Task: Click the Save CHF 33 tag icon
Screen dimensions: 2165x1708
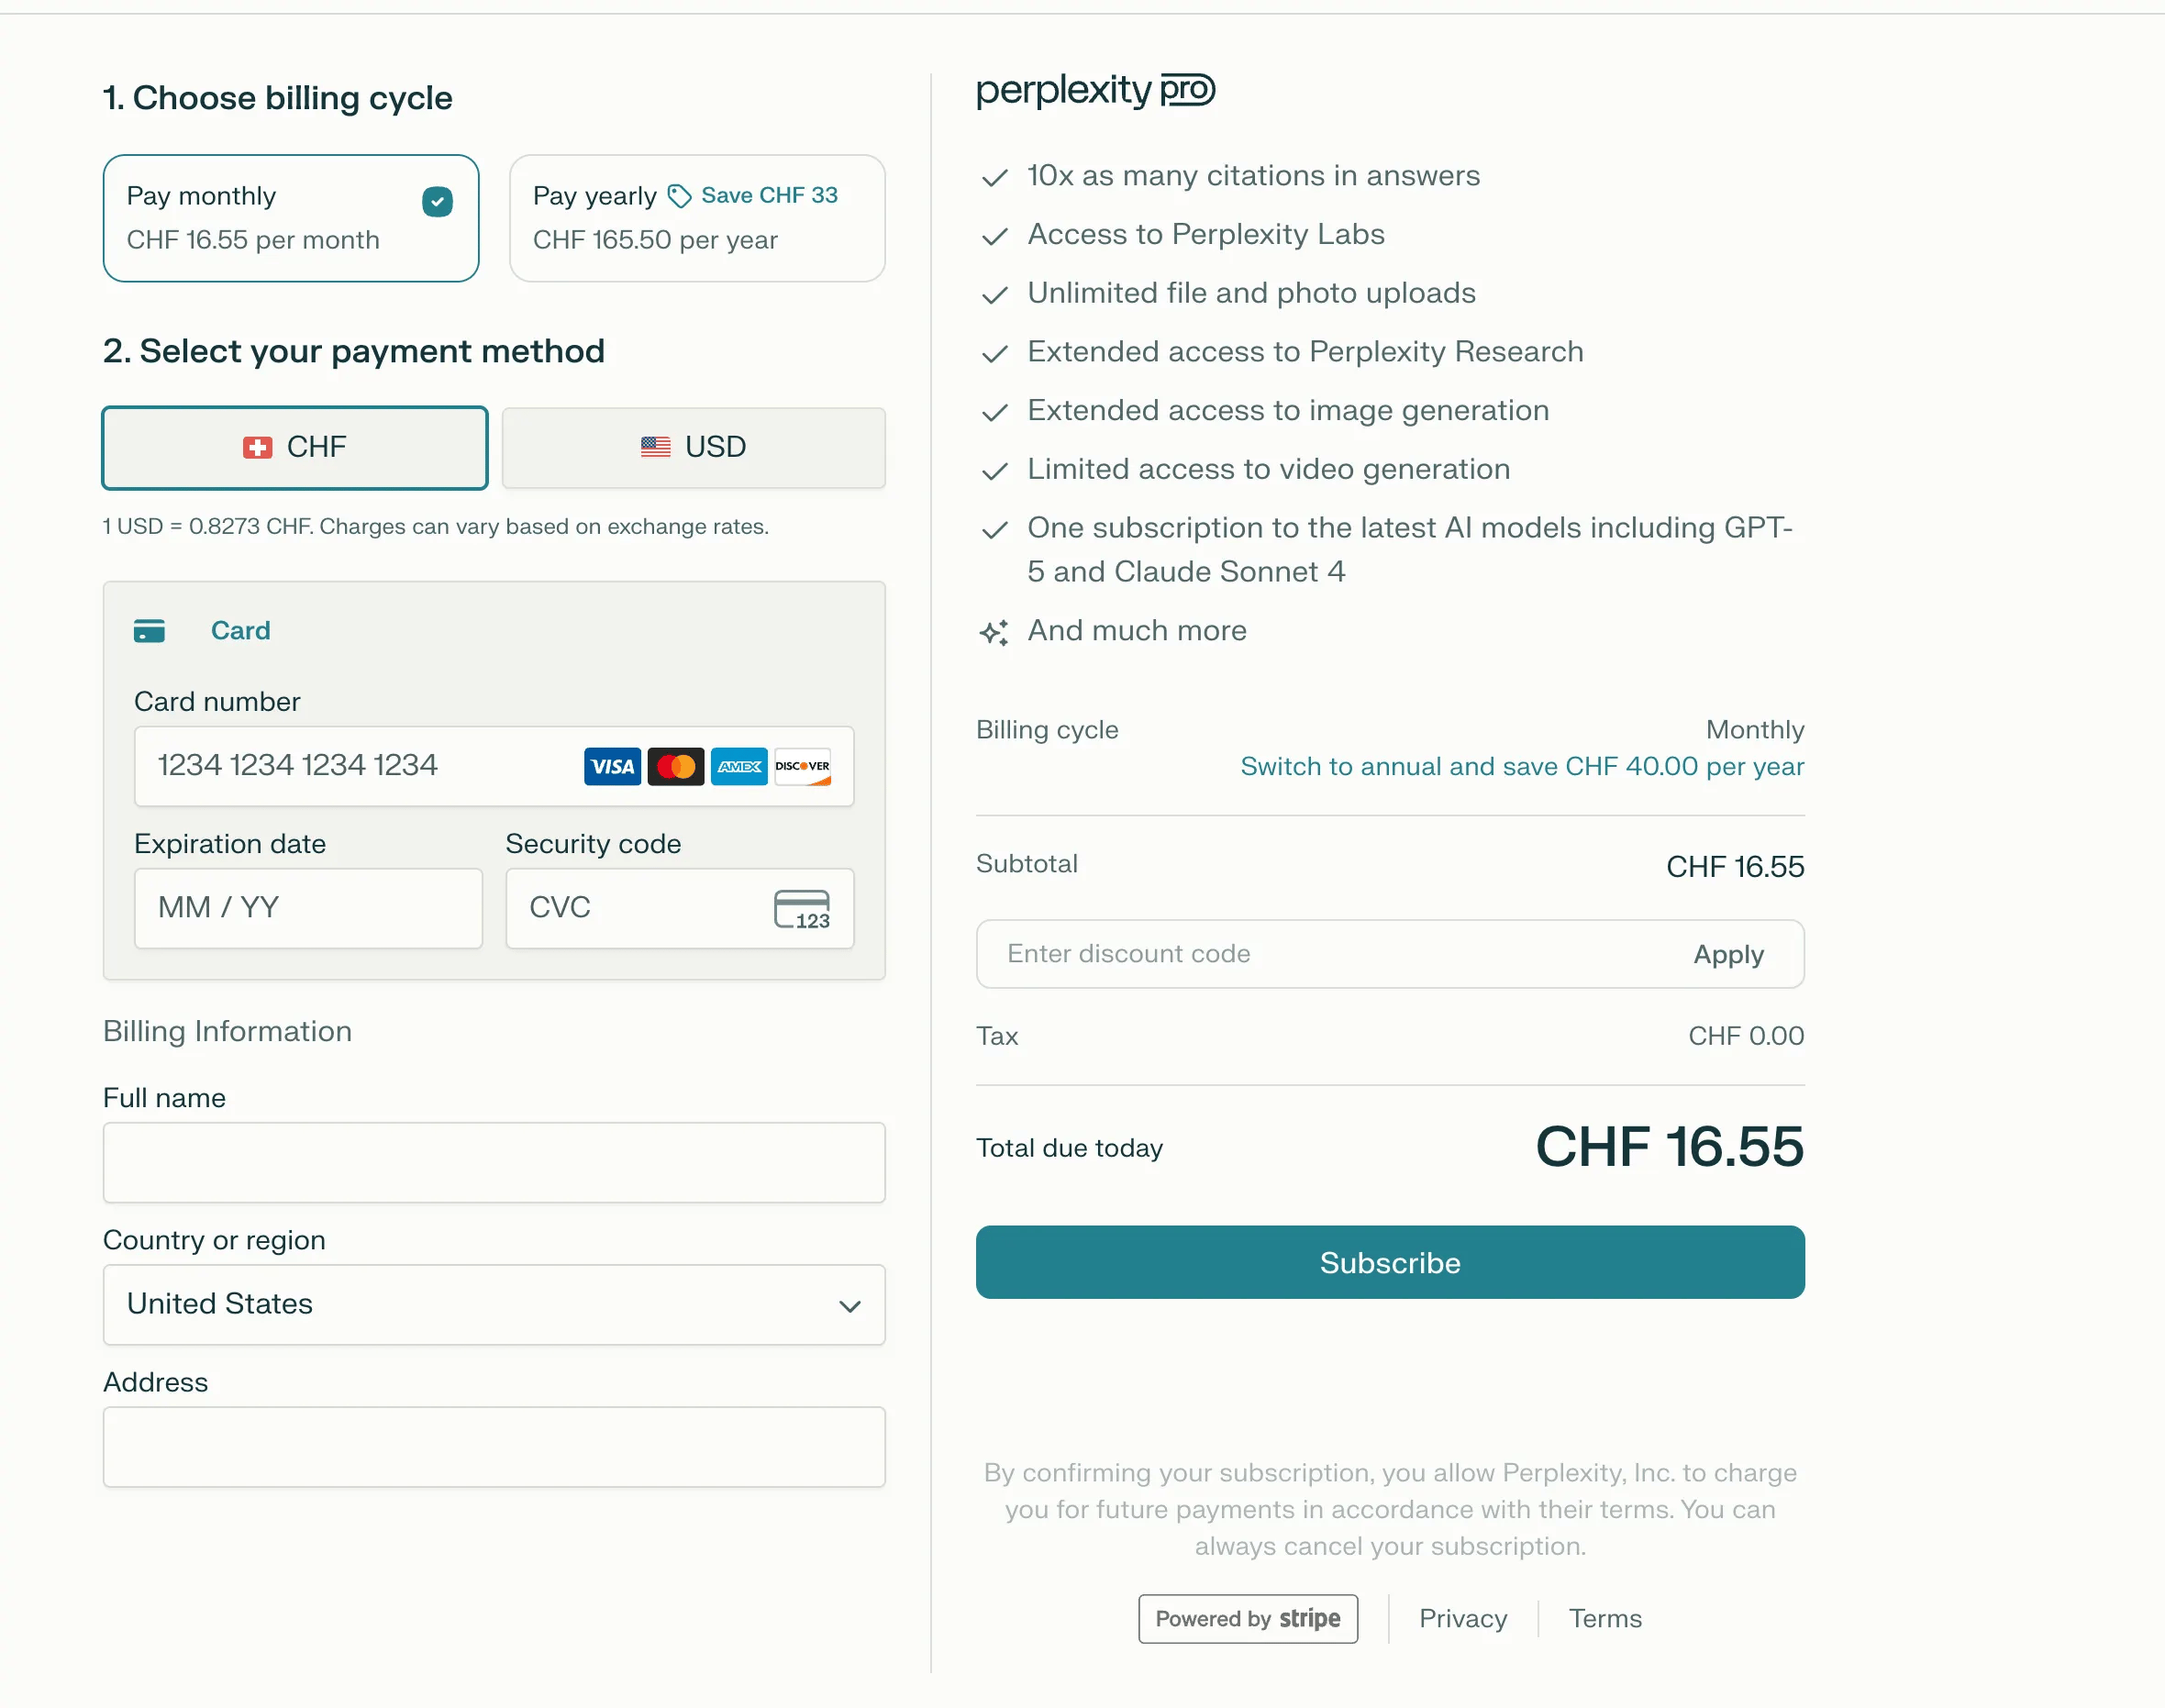Action: pos(680,196)
